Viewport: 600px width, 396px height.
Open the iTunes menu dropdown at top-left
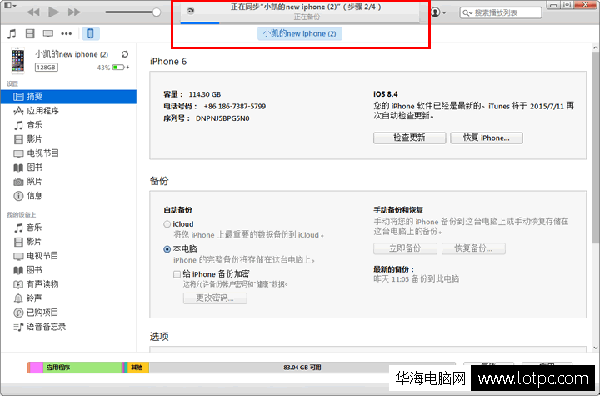point(9,5)
